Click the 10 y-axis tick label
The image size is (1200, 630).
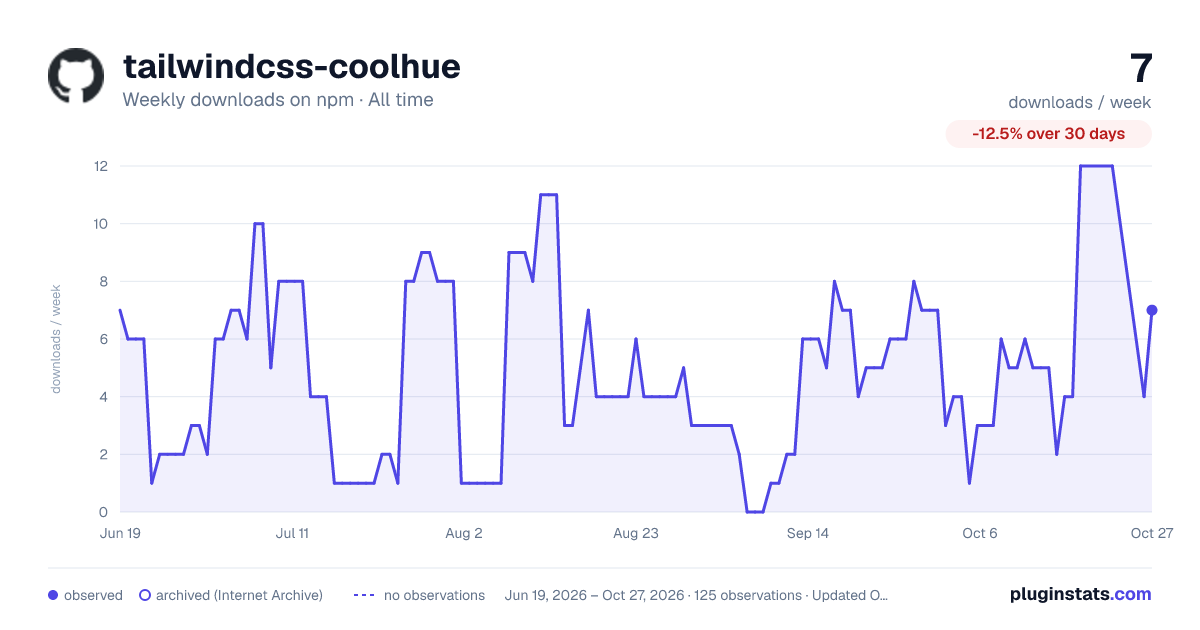click(x=100, y=224)
